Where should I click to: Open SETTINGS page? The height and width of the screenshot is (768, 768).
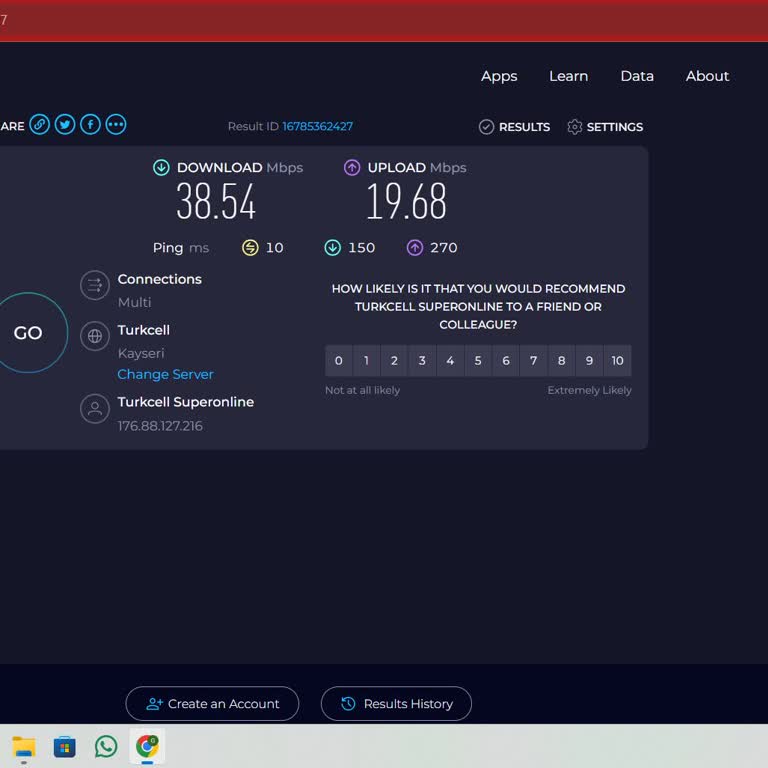(605, 127)
